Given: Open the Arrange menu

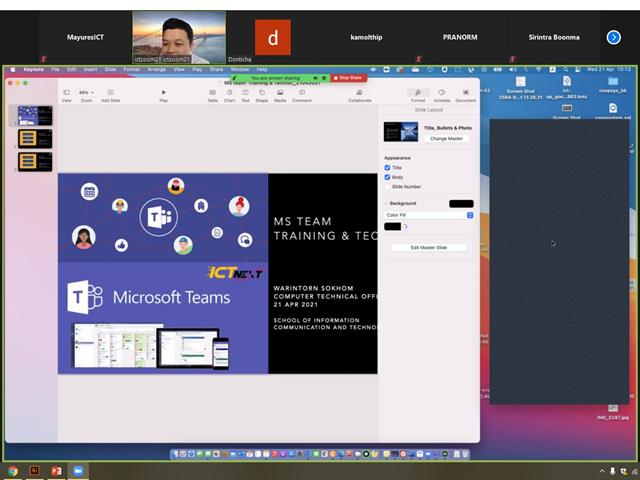Looking at the screenshot, I should [x=156, y=69].
